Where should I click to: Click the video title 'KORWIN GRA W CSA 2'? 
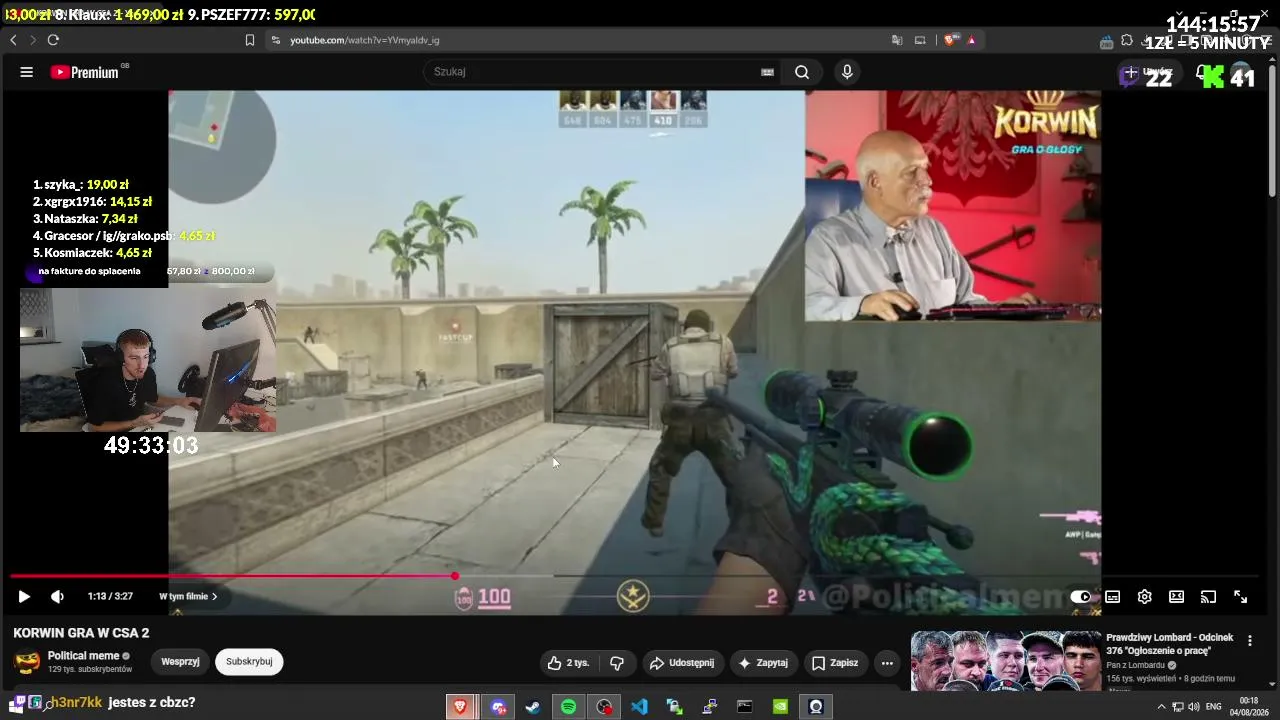pyautogui.click(x=81, y=633)
